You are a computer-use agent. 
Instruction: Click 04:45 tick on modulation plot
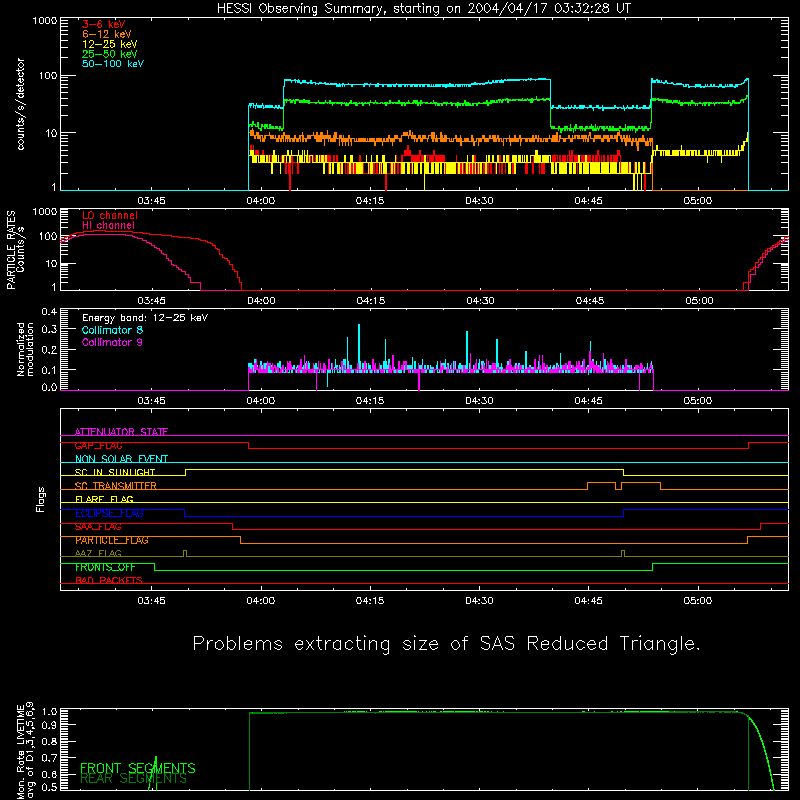pyautogui.click(x=589, y=401)
